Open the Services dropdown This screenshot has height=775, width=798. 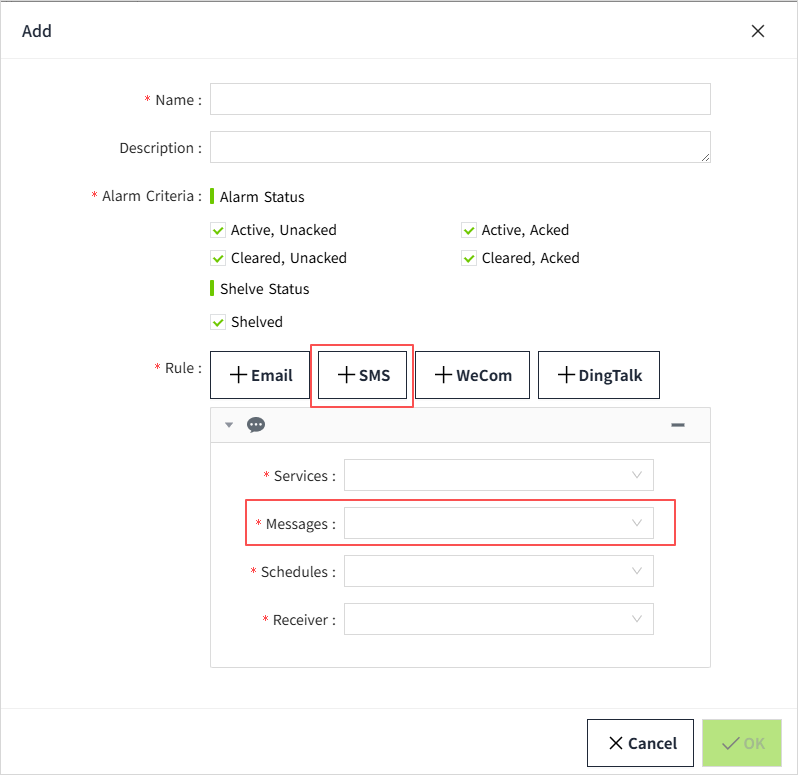pyautogui.click(x=498, y=476)
